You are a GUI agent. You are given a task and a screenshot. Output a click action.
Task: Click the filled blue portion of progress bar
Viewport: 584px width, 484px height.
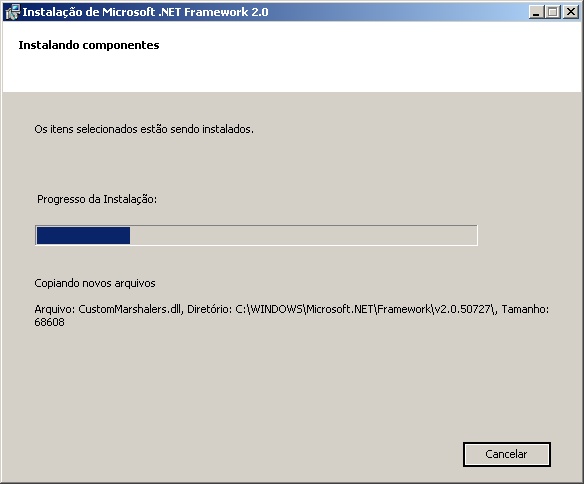click(x=83, y=235)
